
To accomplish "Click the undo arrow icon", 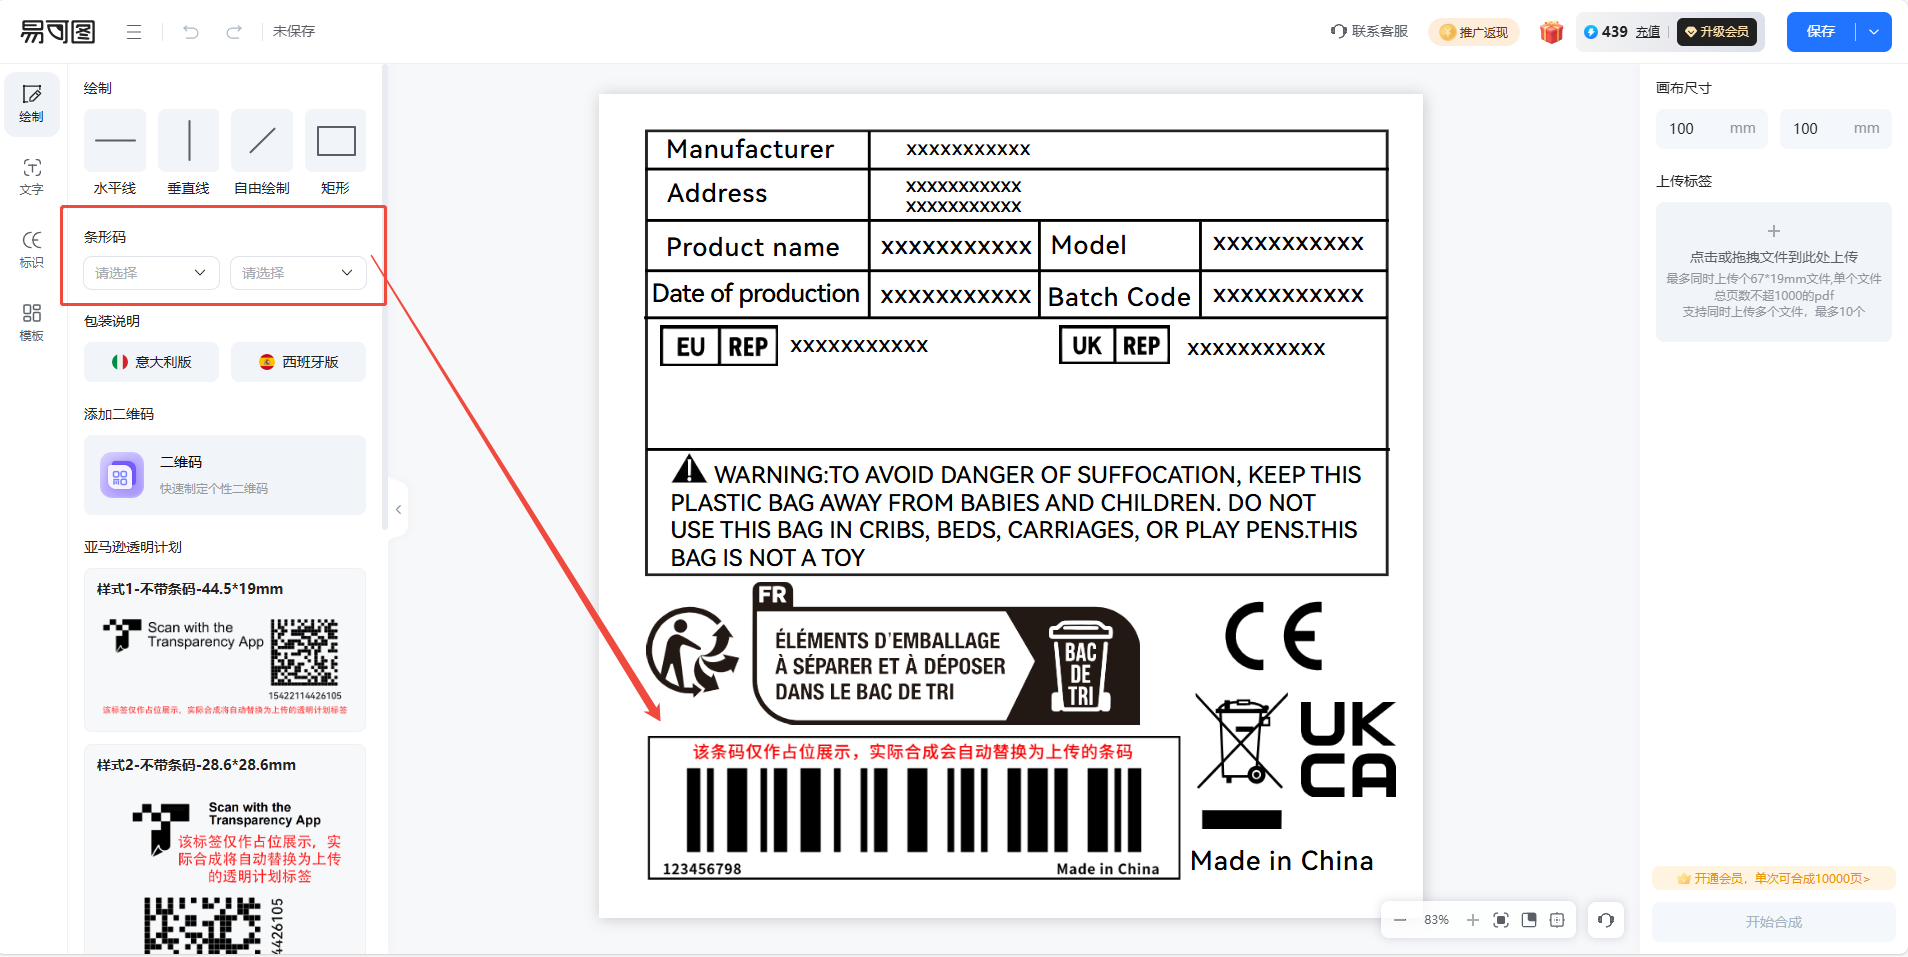I will [190, 32].
